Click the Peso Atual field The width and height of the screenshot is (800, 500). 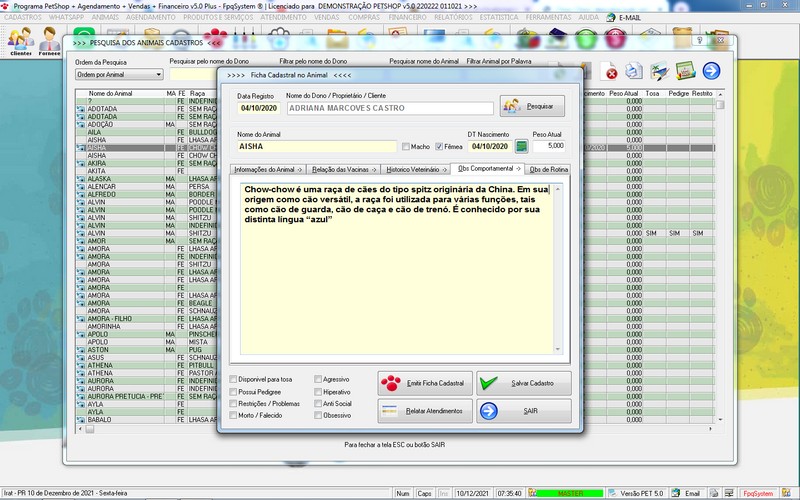(x=549, y=146)
